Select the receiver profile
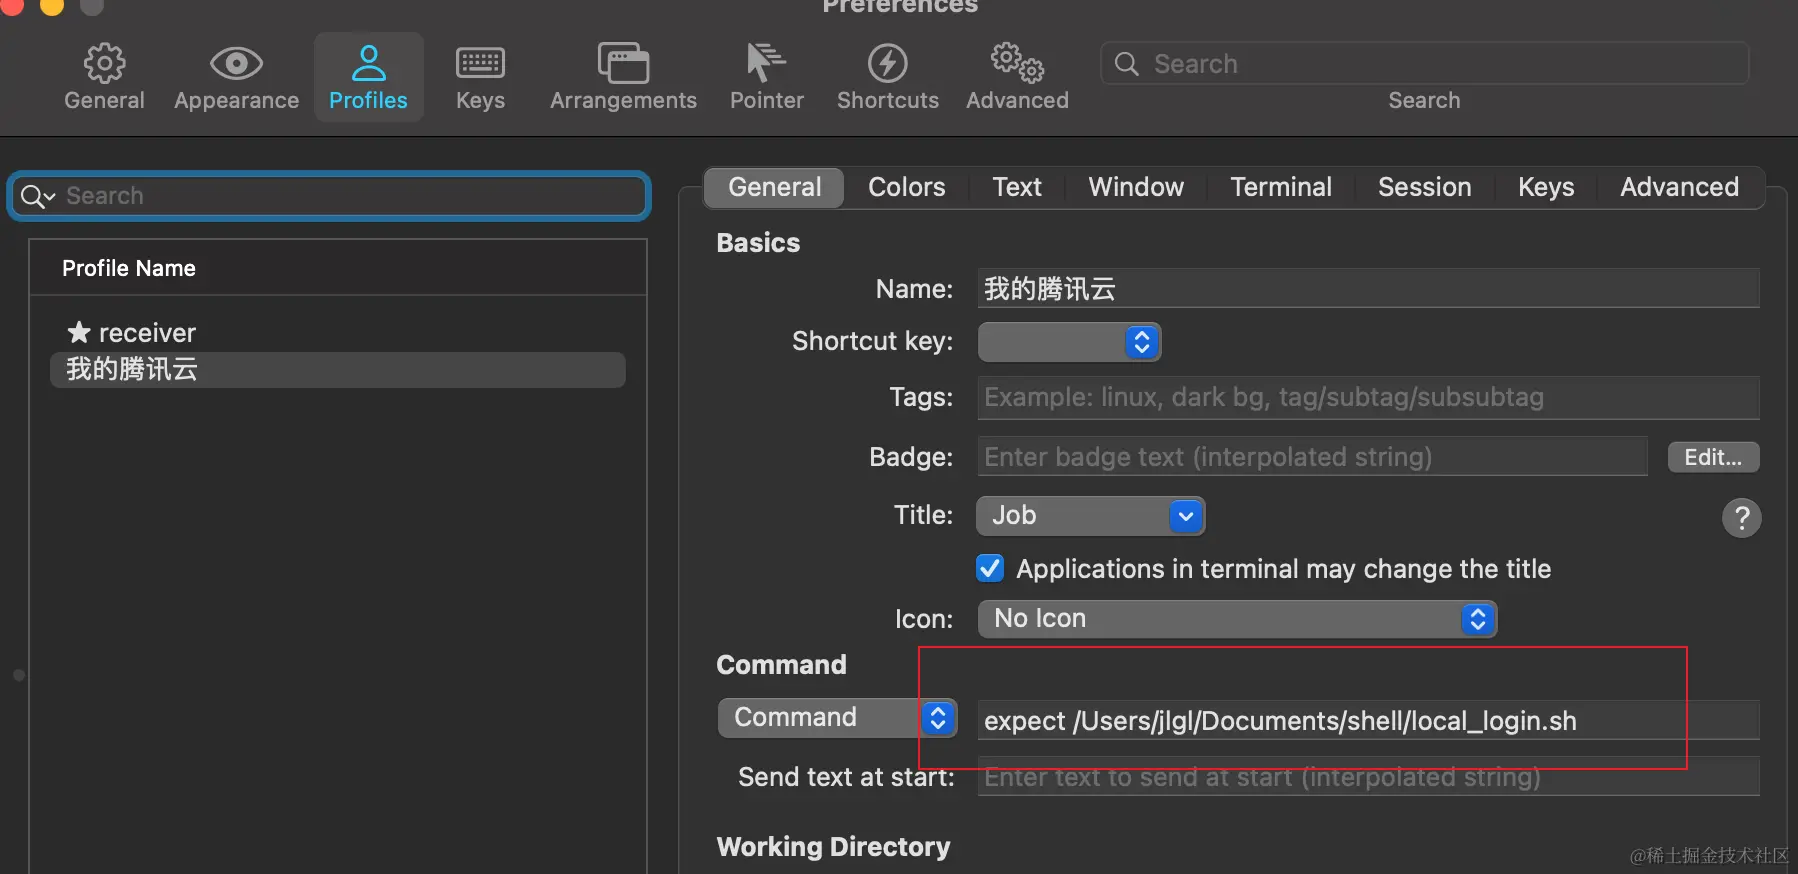This screenshot has width=1798, height=874. [338, 332]
